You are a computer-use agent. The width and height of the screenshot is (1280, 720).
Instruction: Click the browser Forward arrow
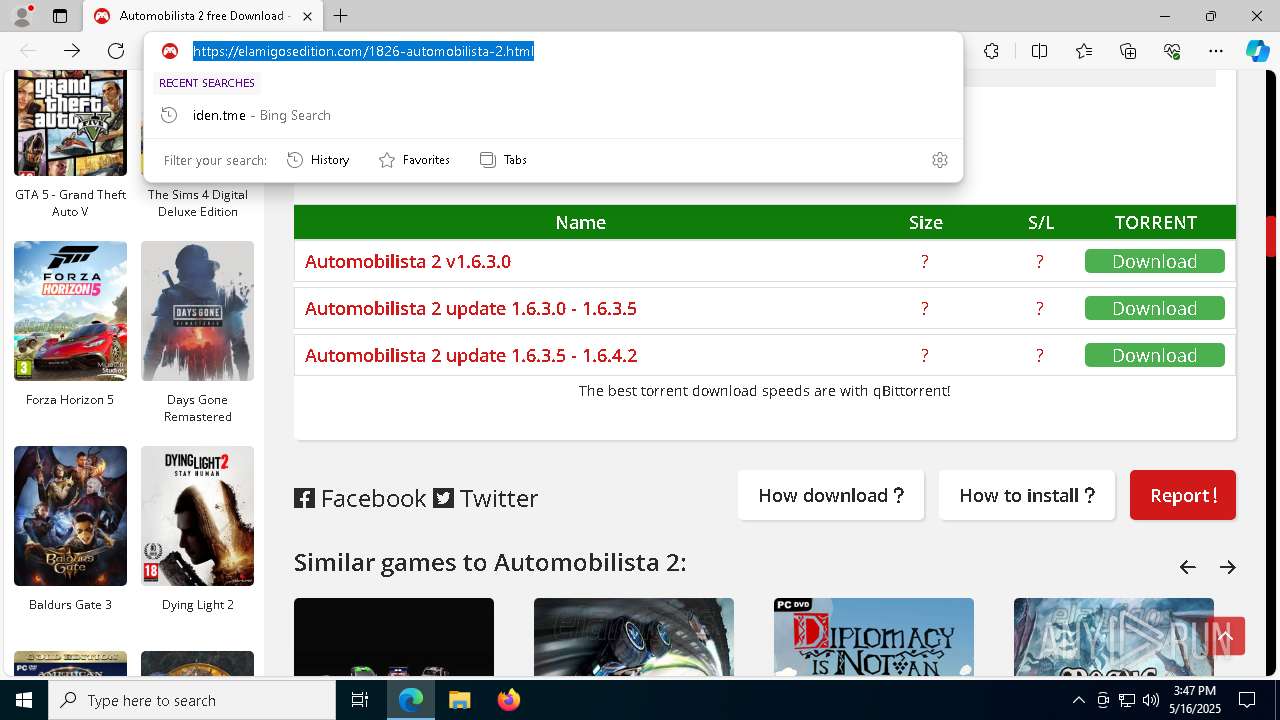click(x=72, y=51)
